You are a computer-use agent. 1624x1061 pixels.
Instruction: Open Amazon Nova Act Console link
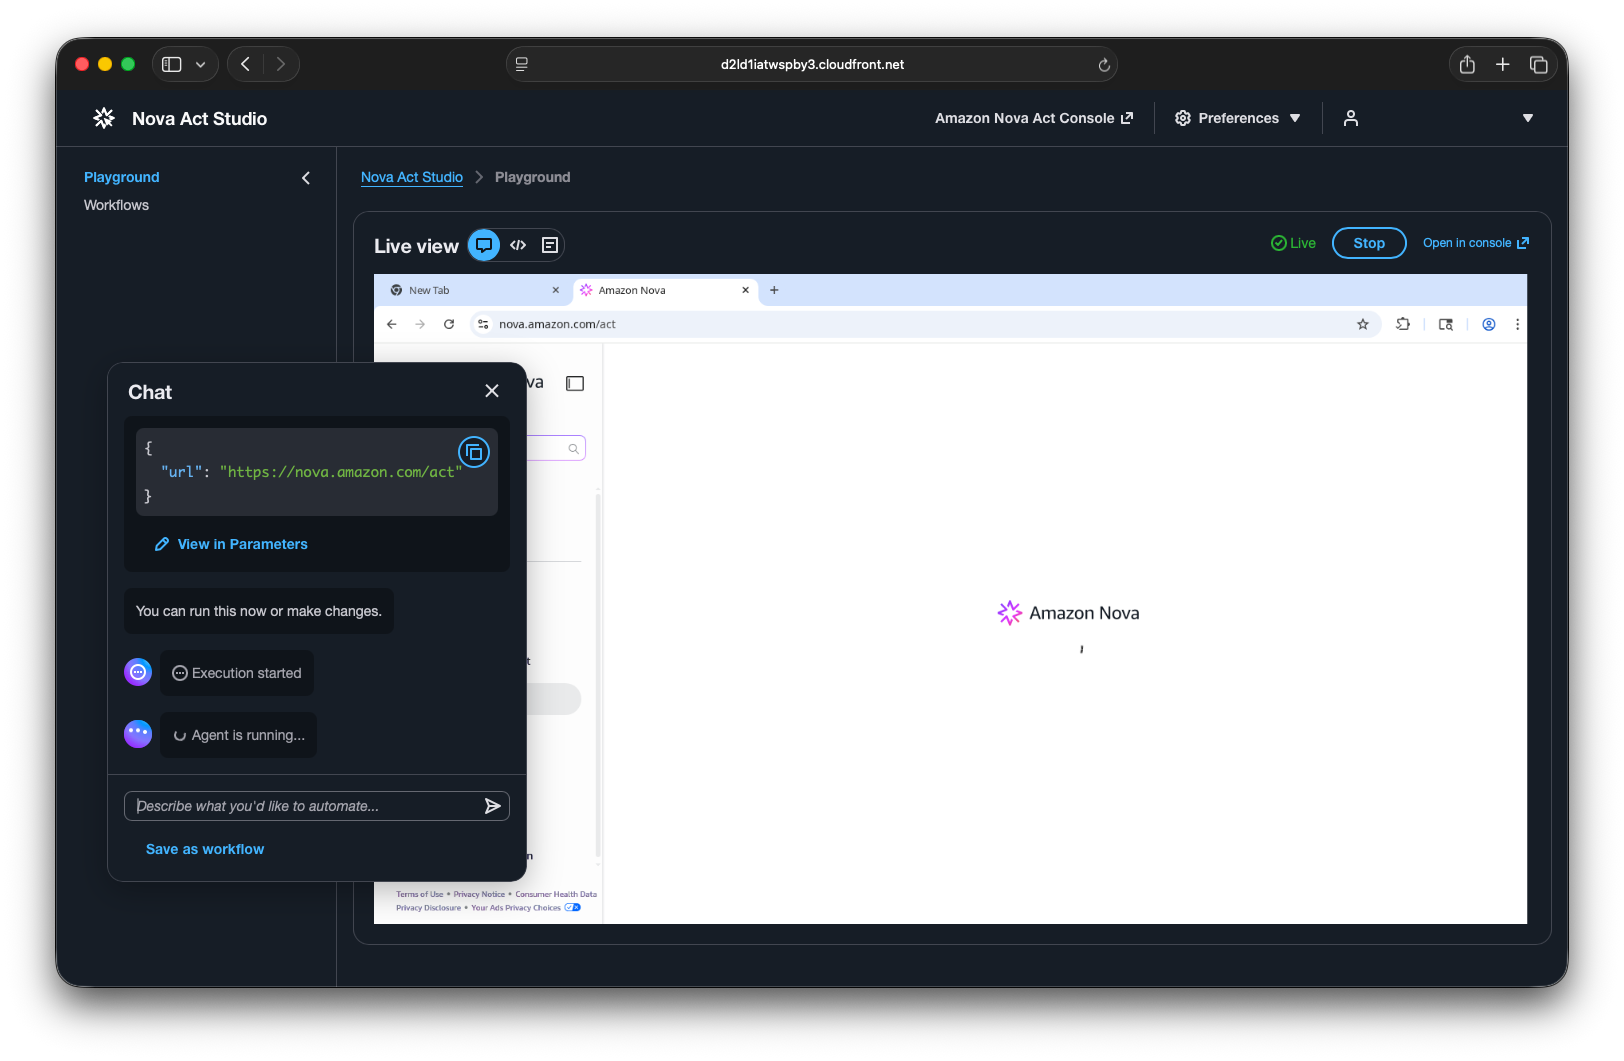coord(1034,118)
